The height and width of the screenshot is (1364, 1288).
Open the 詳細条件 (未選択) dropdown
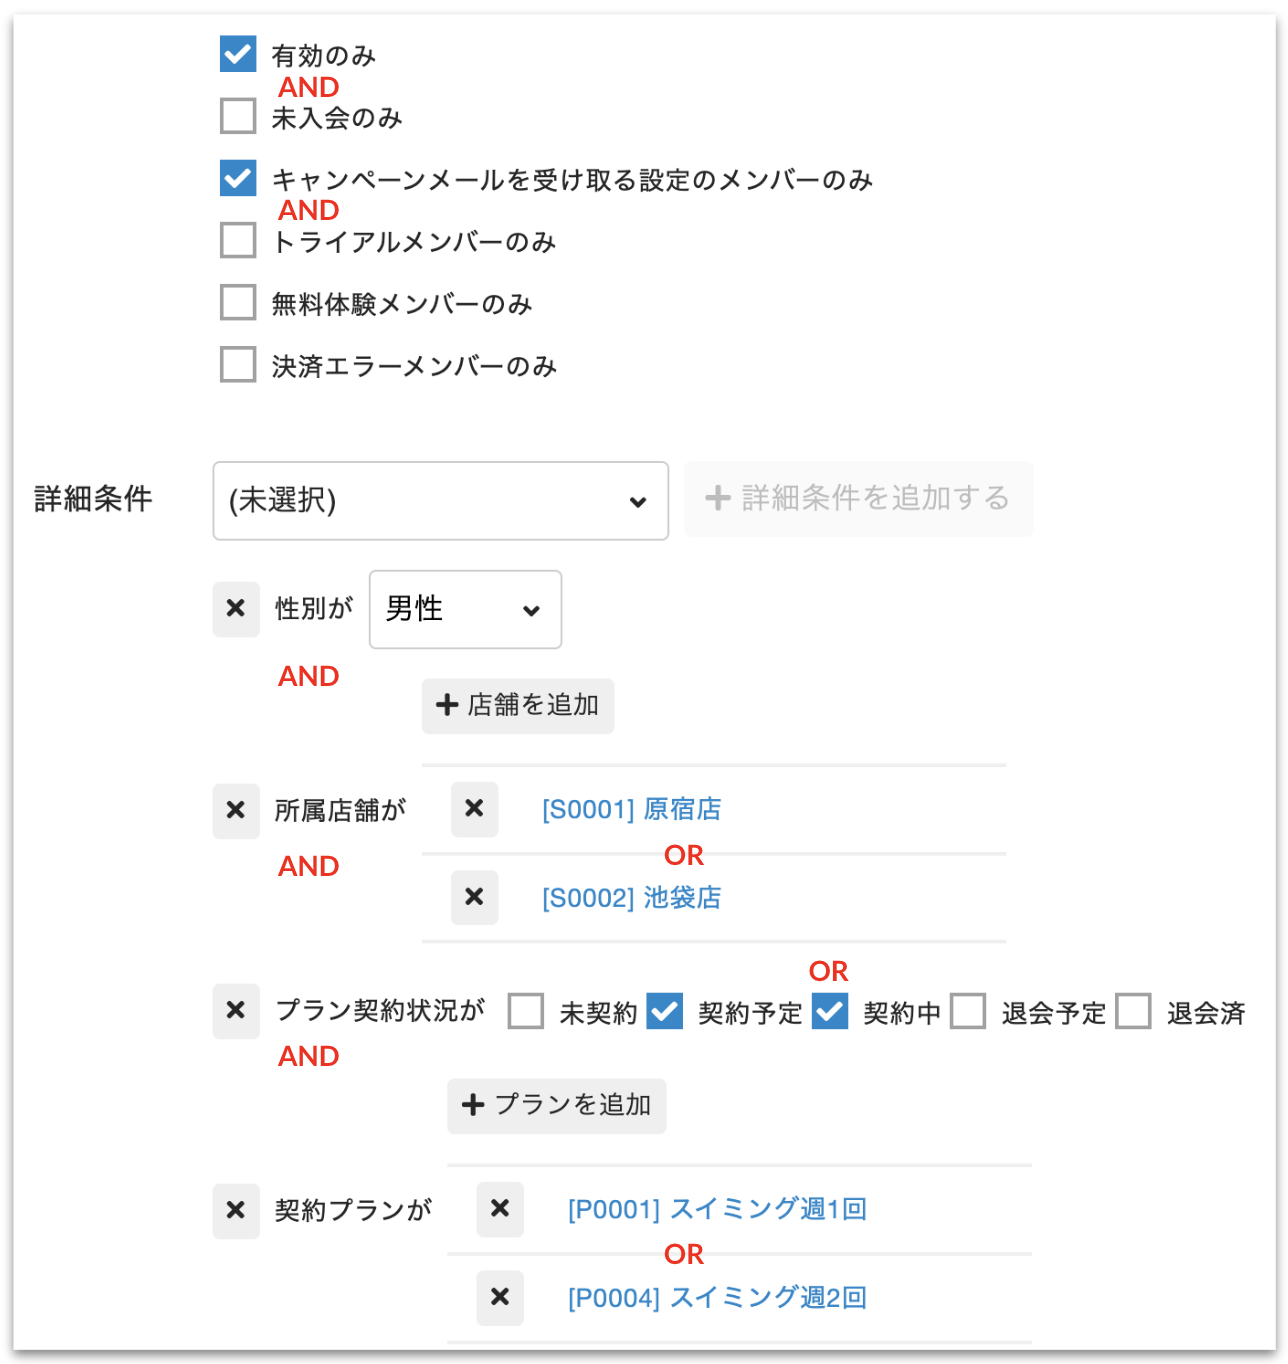pos(440,501)
